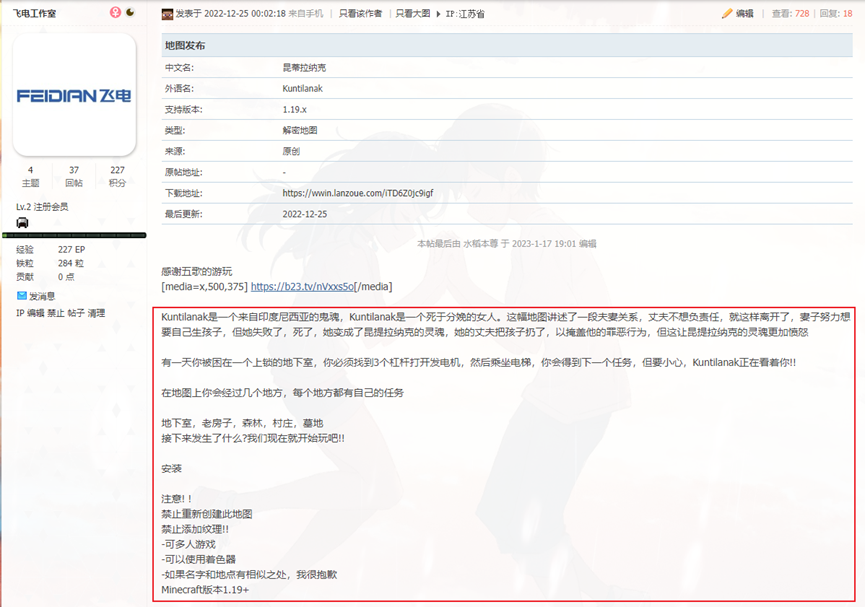
Task: Select the 来源 value 原创
Action: 291,151
